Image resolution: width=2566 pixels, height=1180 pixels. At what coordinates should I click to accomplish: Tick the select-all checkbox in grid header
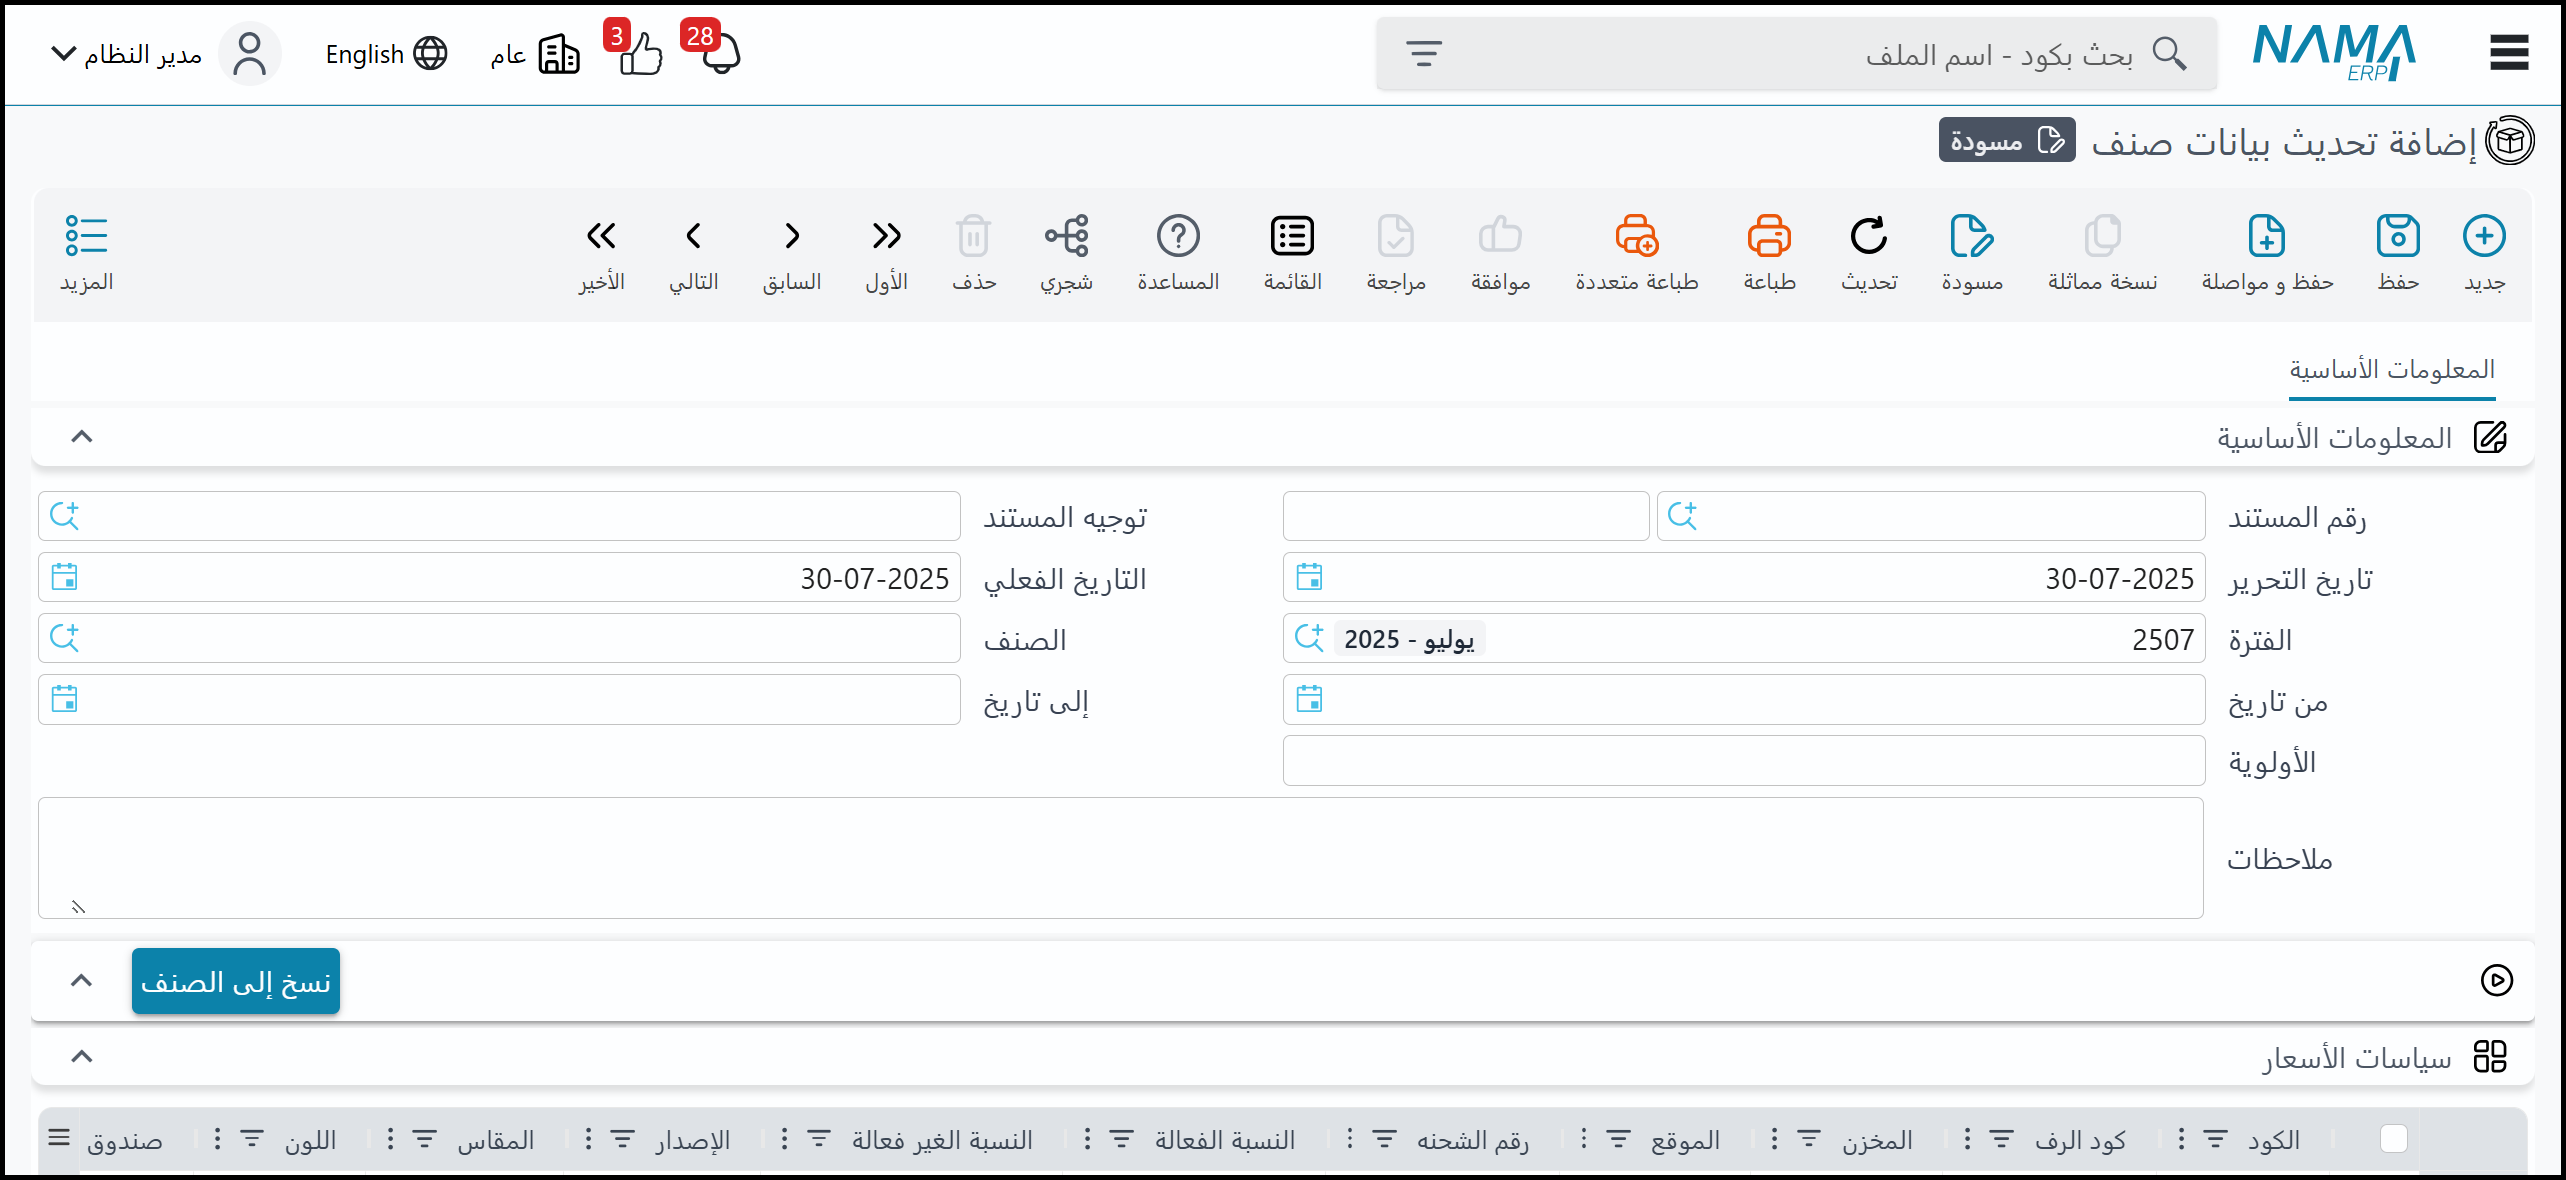(2393, 1138)
